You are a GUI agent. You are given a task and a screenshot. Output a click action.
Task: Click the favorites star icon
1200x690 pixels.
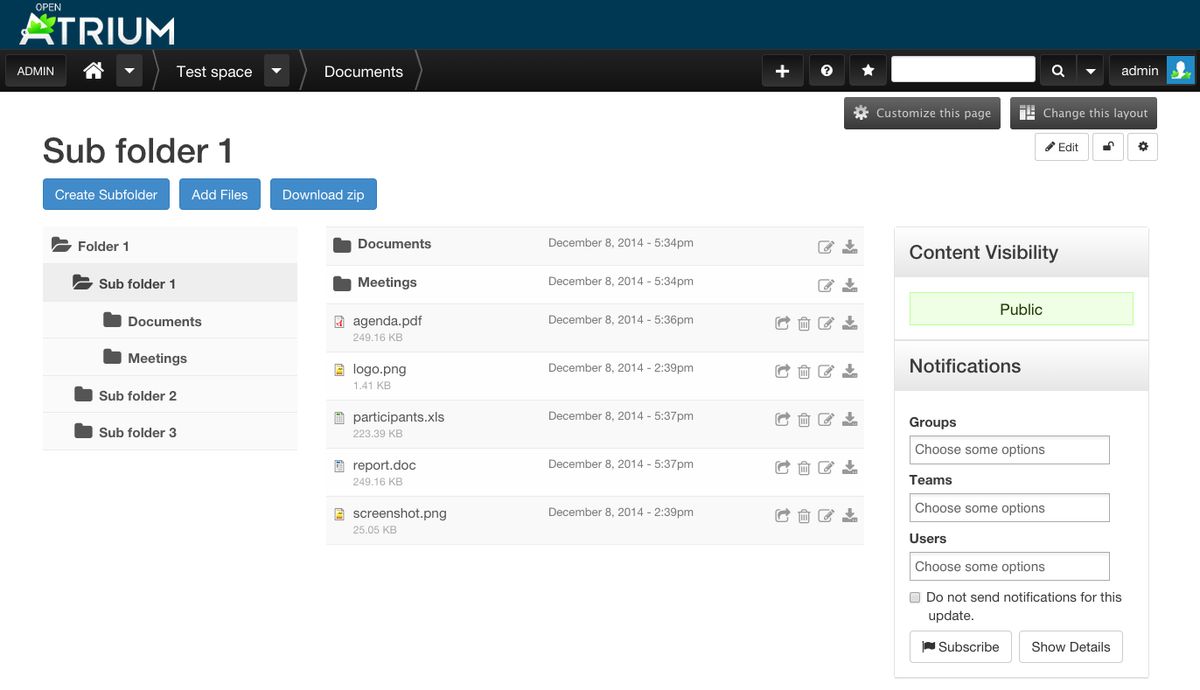click(867, 70)
